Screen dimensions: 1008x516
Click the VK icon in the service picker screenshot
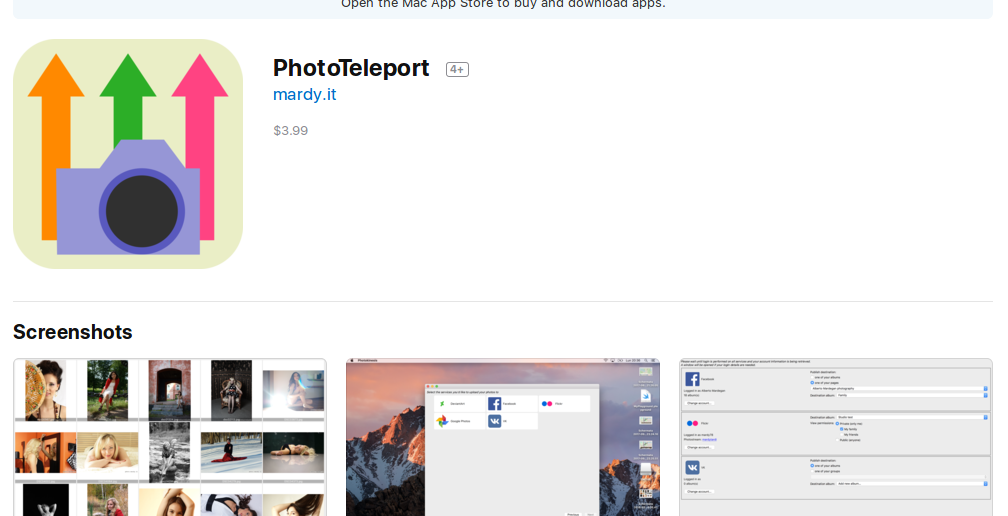tap(494, 421)
